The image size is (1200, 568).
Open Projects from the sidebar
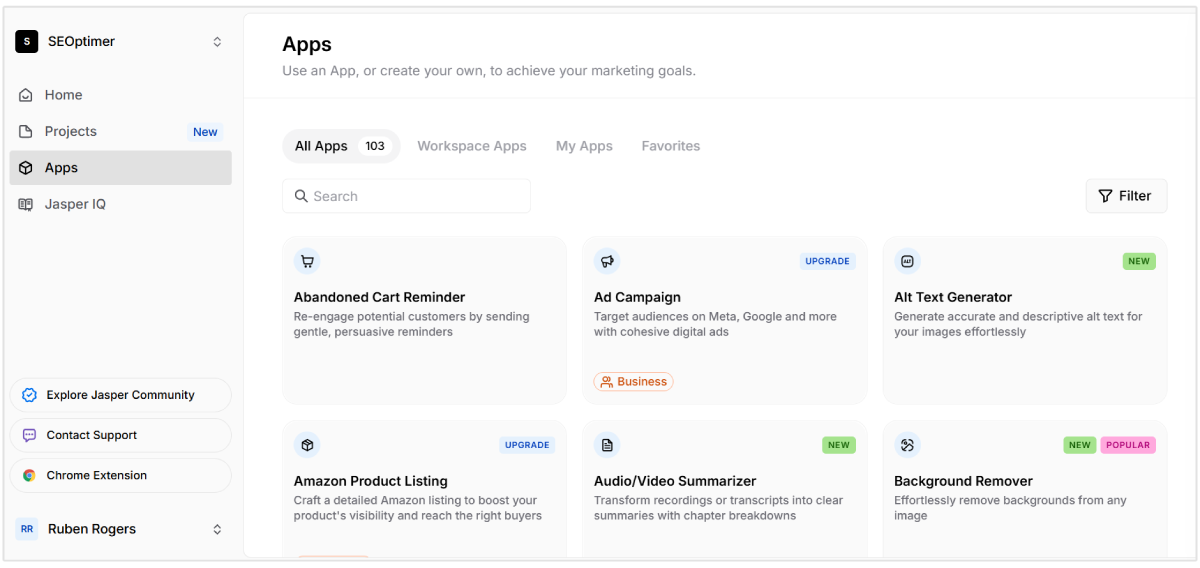click(70, 131)
